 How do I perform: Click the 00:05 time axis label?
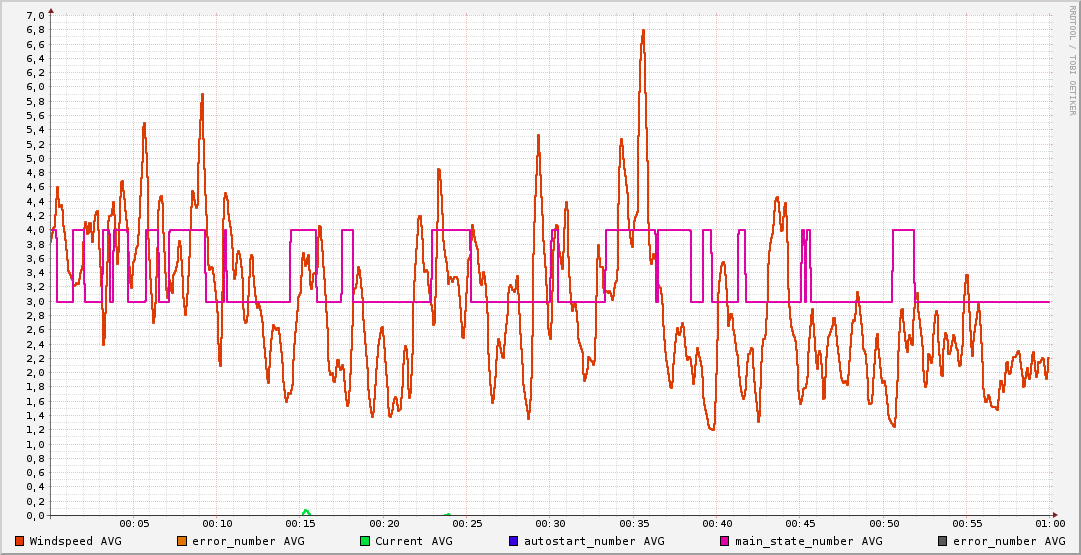[x=134, y=523]
